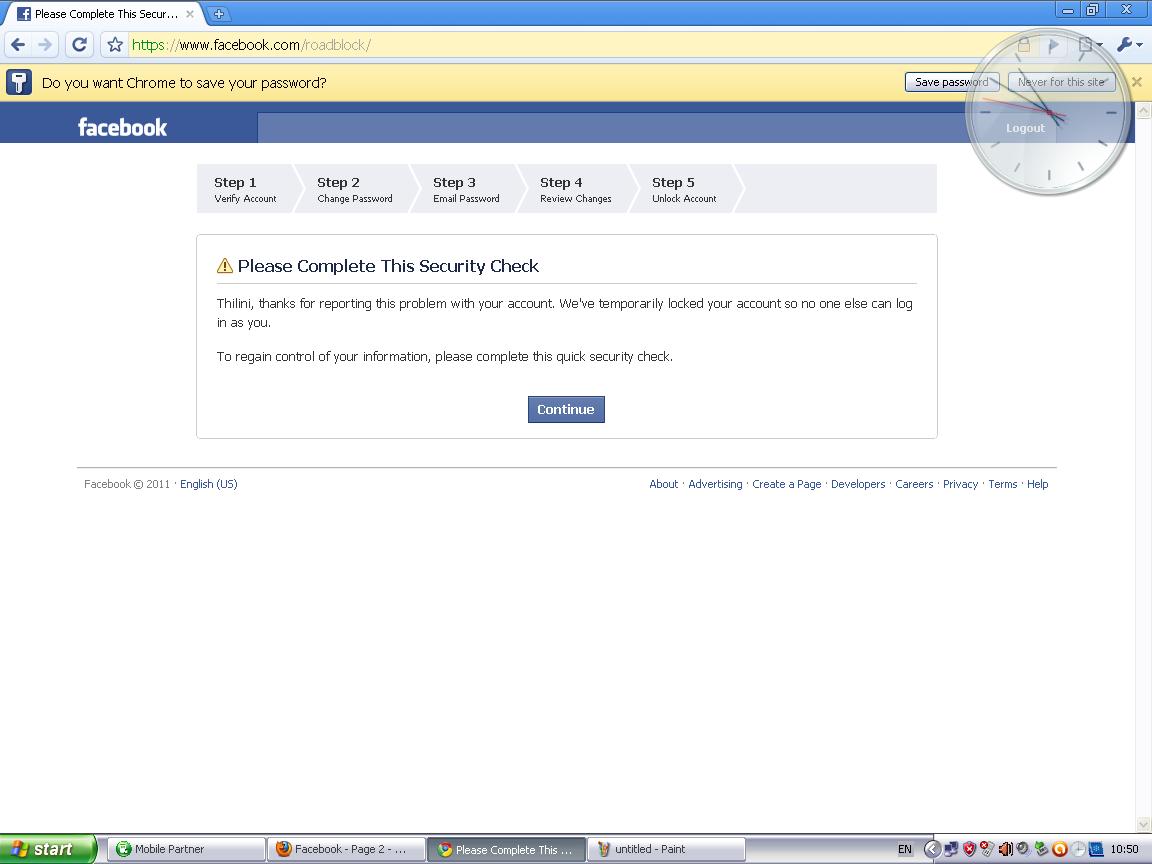The width and height of the screenshot is (1152, 864).
Task: Switch to Mobile Partner in taskbar
Action: click(187, 849)
